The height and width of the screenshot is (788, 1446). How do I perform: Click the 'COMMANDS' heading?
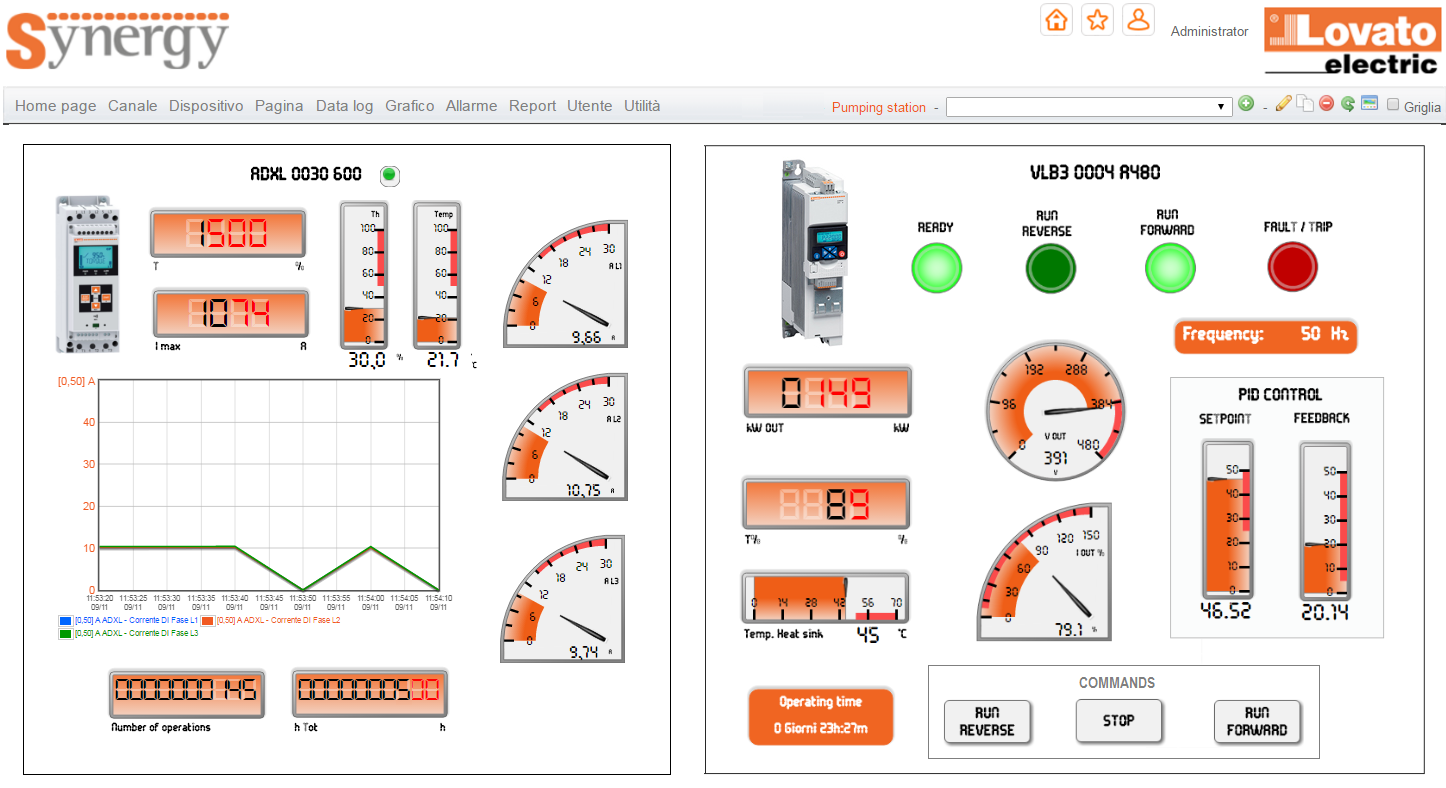pyautogui.click(x=1117, y=683)
